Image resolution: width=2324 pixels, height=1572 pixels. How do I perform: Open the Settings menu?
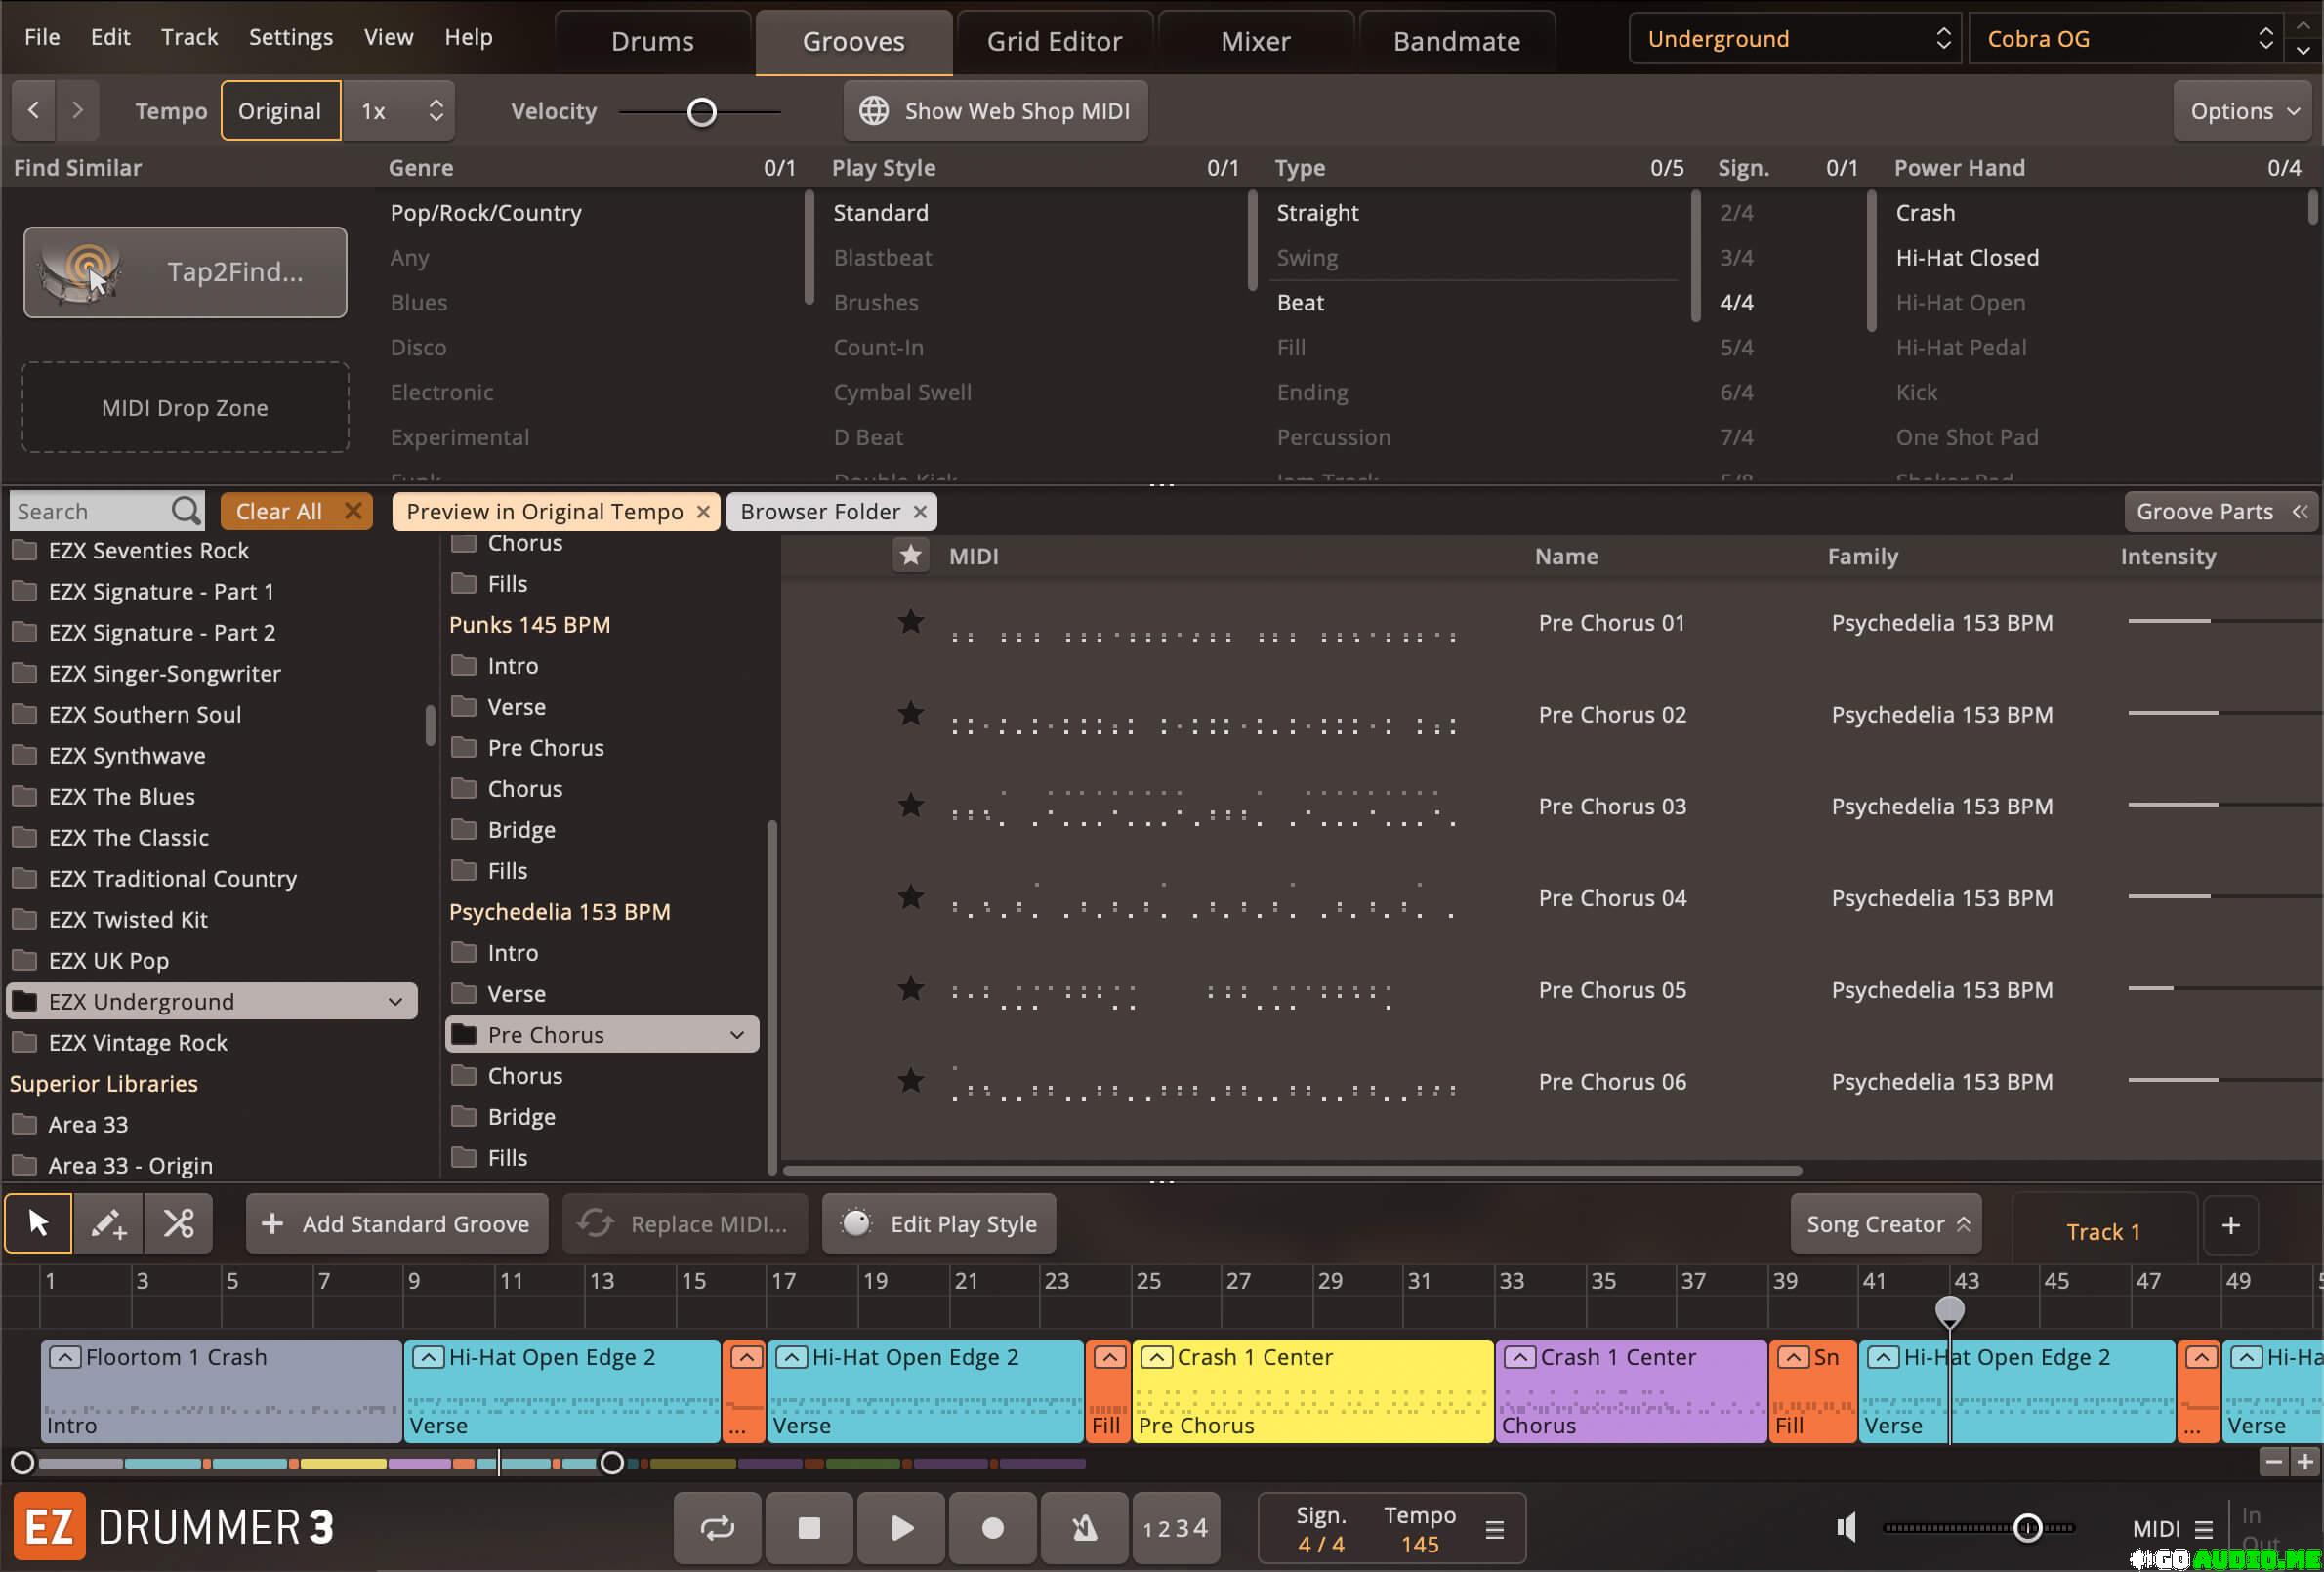coord(290,37)
